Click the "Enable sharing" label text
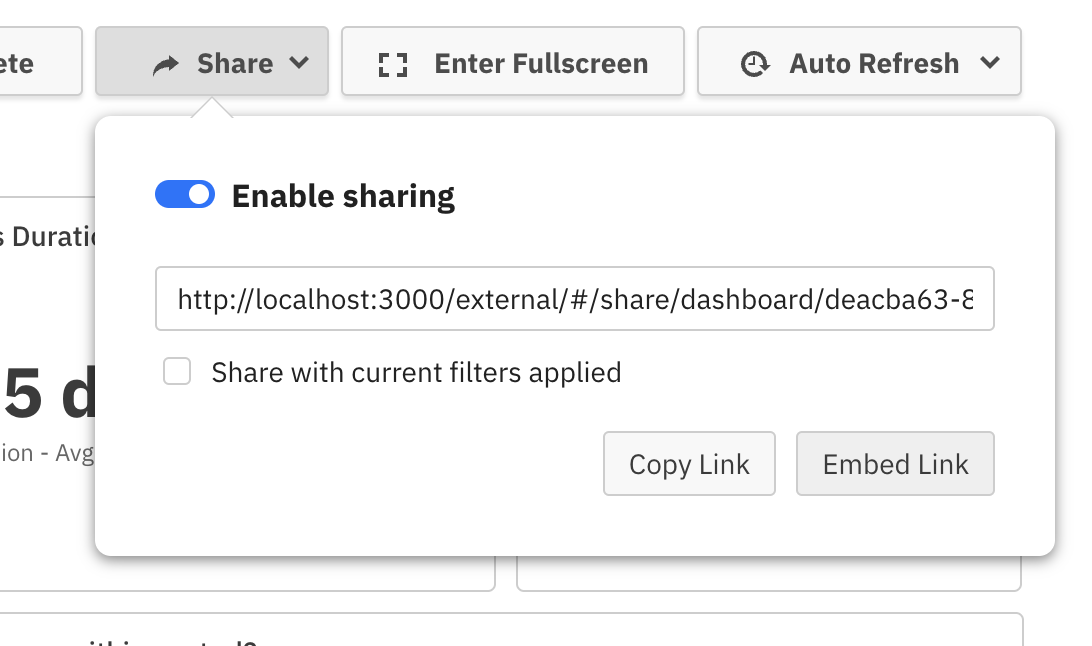The width and height of the screenshot is (1092, 646). pos(343,196)
